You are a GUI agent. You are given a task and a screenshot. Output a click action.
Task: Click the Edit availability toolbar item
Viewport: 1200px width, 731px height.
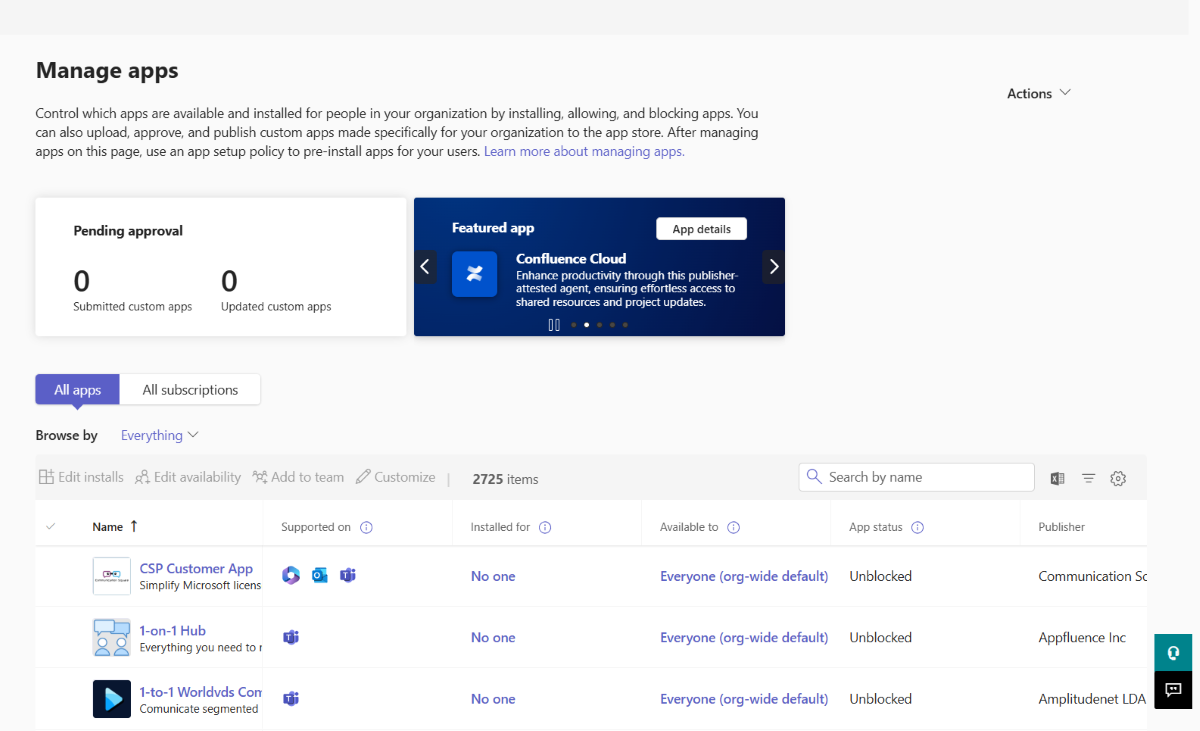[188, 477]
